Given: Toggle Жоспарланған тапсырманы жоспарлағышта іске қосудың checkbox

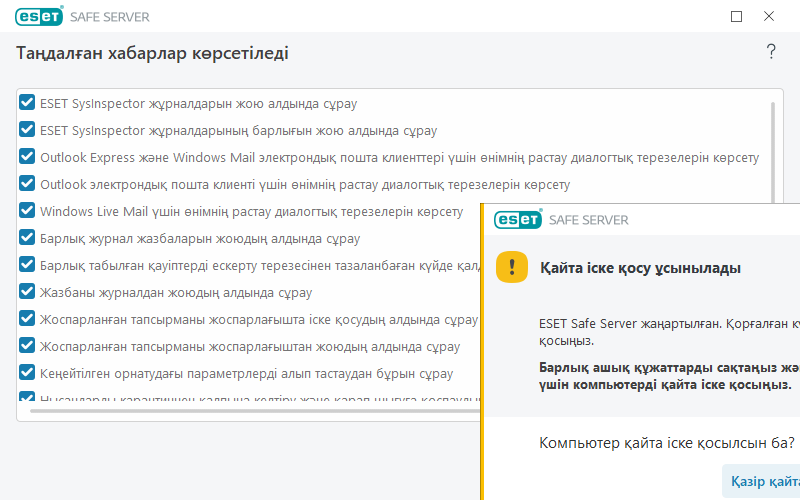Looking at the screenshot, I should click(27, 318).
